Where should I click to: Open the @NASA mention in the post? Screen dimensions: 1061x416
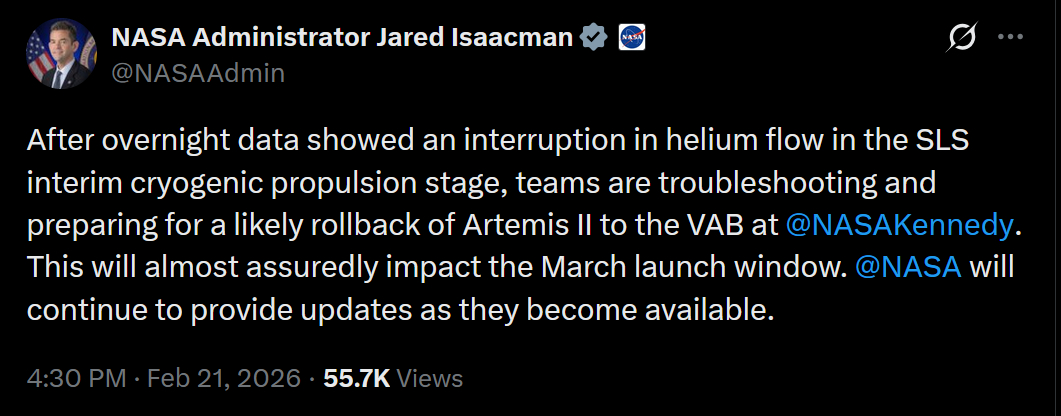(x=909, y=267)
